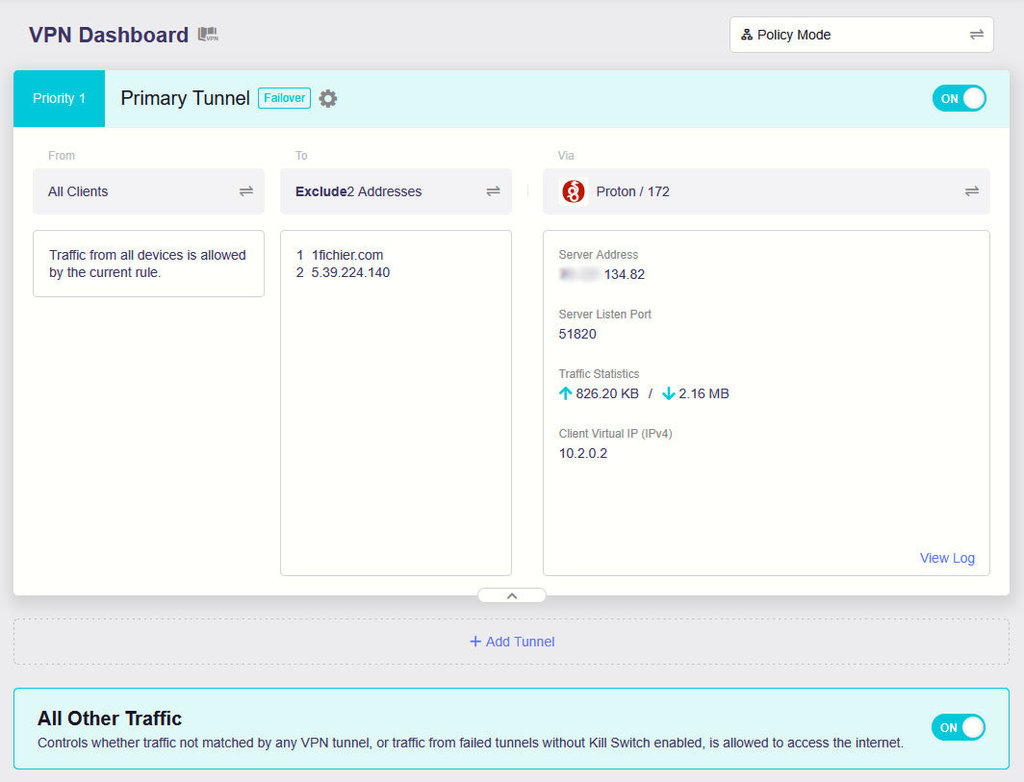Click the upload traffic arrow icon
This screenshot has width=1024, height=782.
[x=565, y=394]
